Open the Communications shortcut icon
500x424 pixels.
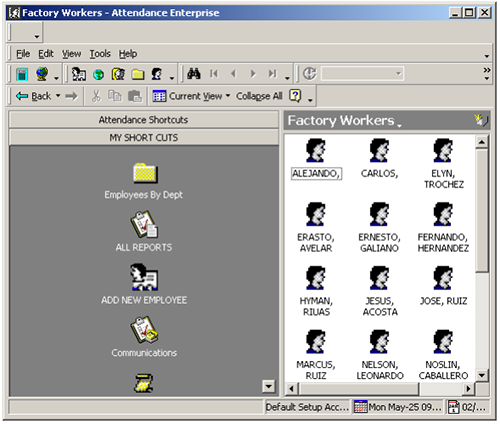(144, 330)
